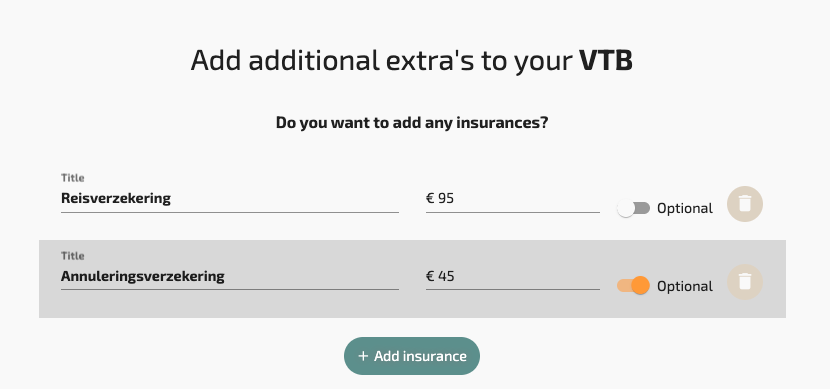Click the Add insurance button
Image resolution: width=830 pixels, height=389 pixels.
412,356
